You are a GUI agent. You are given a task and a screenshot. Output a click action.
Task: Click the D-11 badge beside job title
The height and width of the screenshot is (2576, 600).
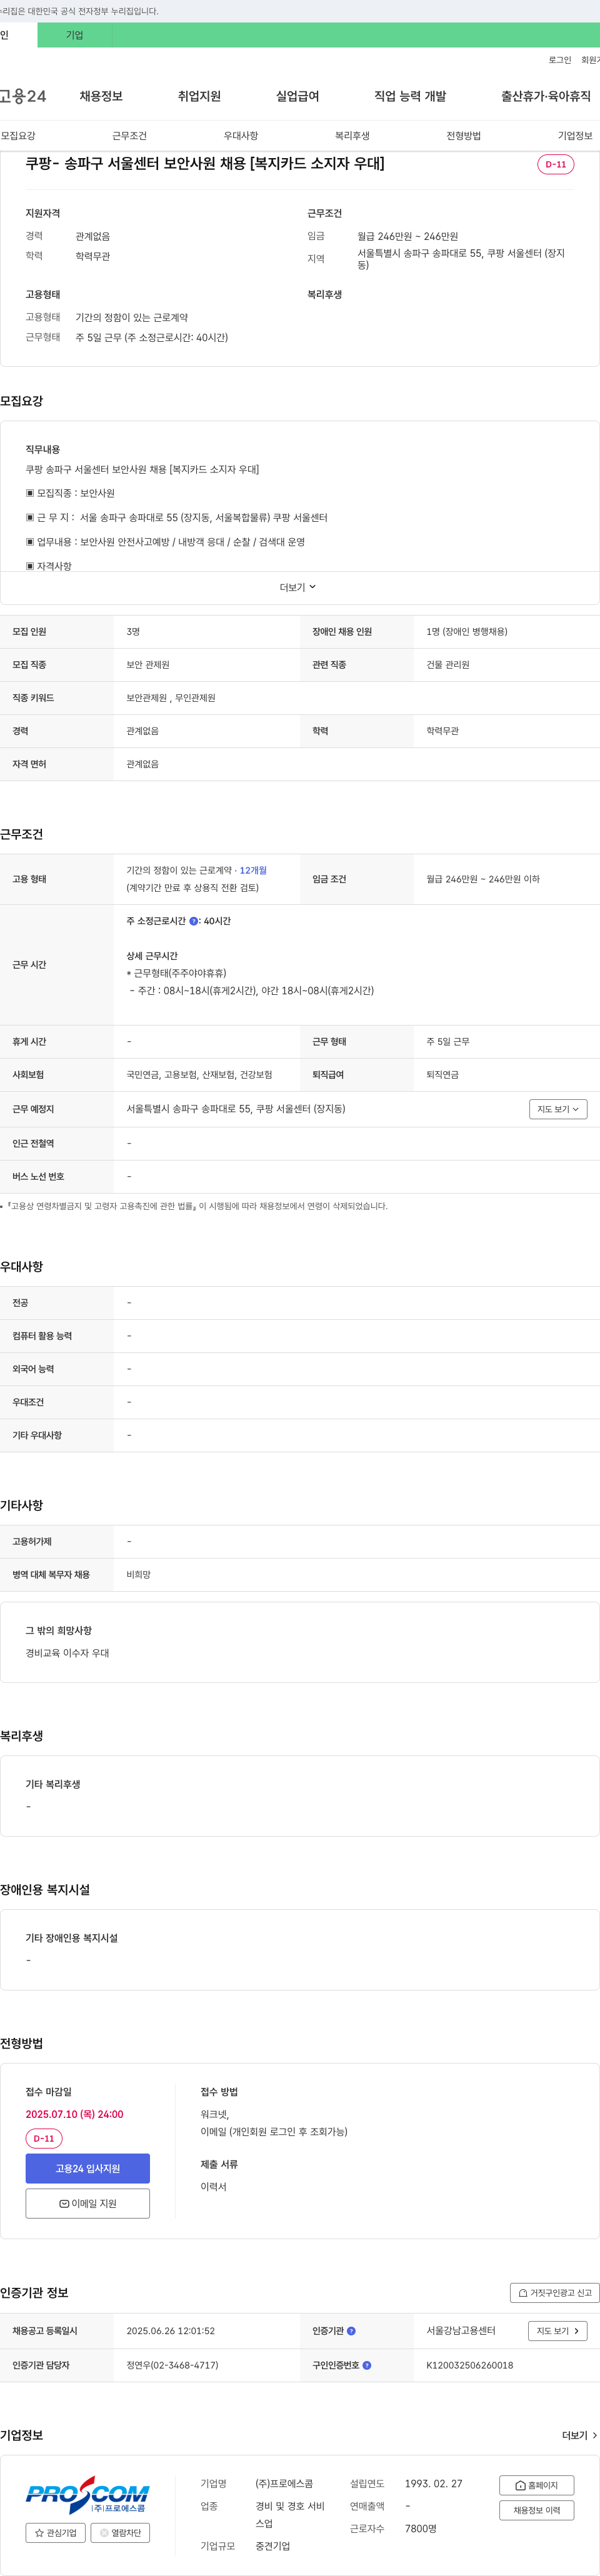[555, 164]
